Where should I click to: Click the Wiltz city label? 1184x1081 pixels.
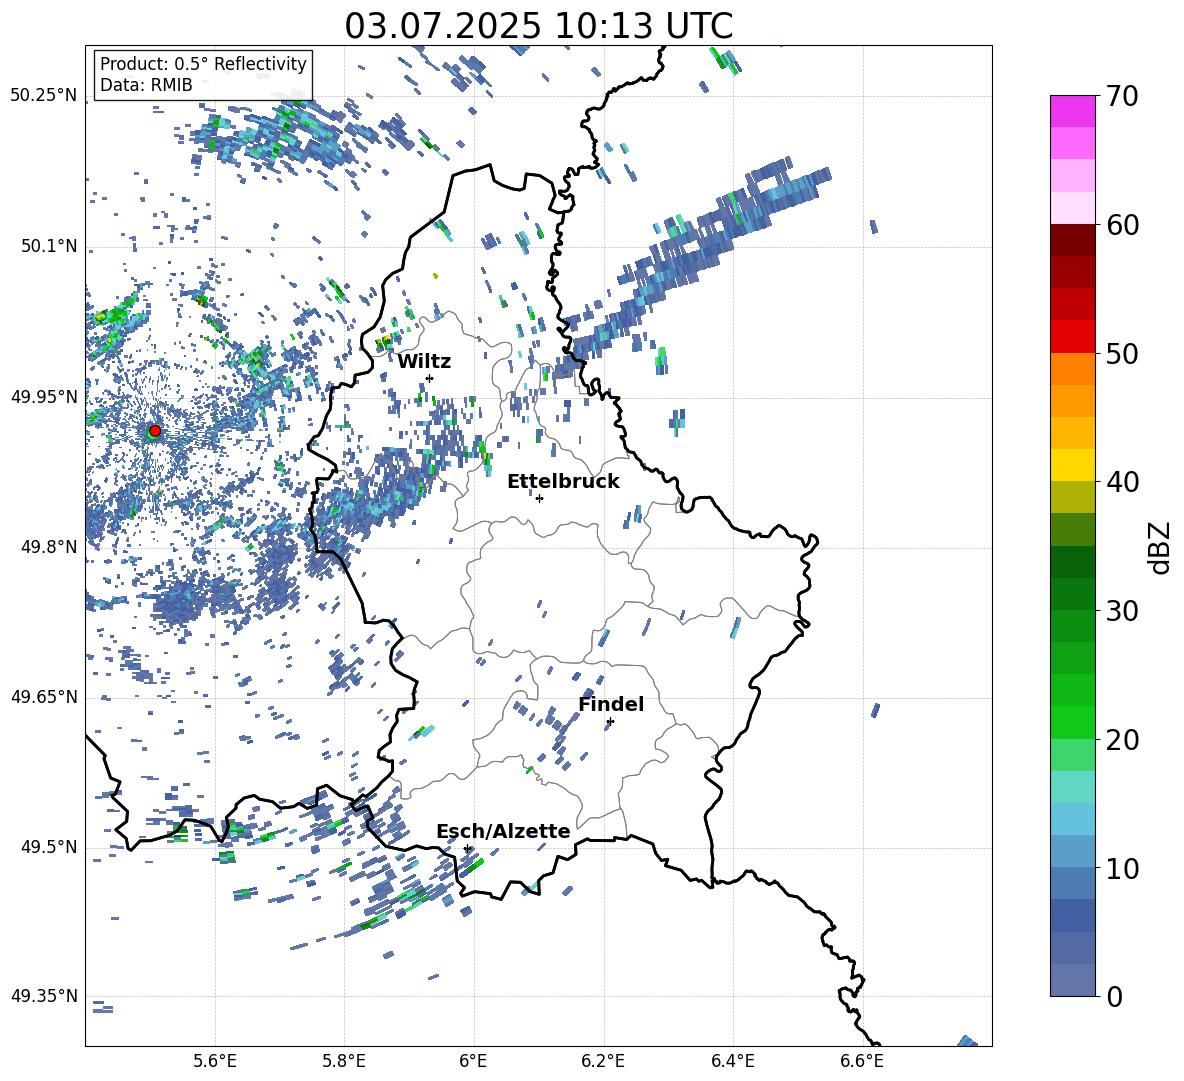coord(424,362)
